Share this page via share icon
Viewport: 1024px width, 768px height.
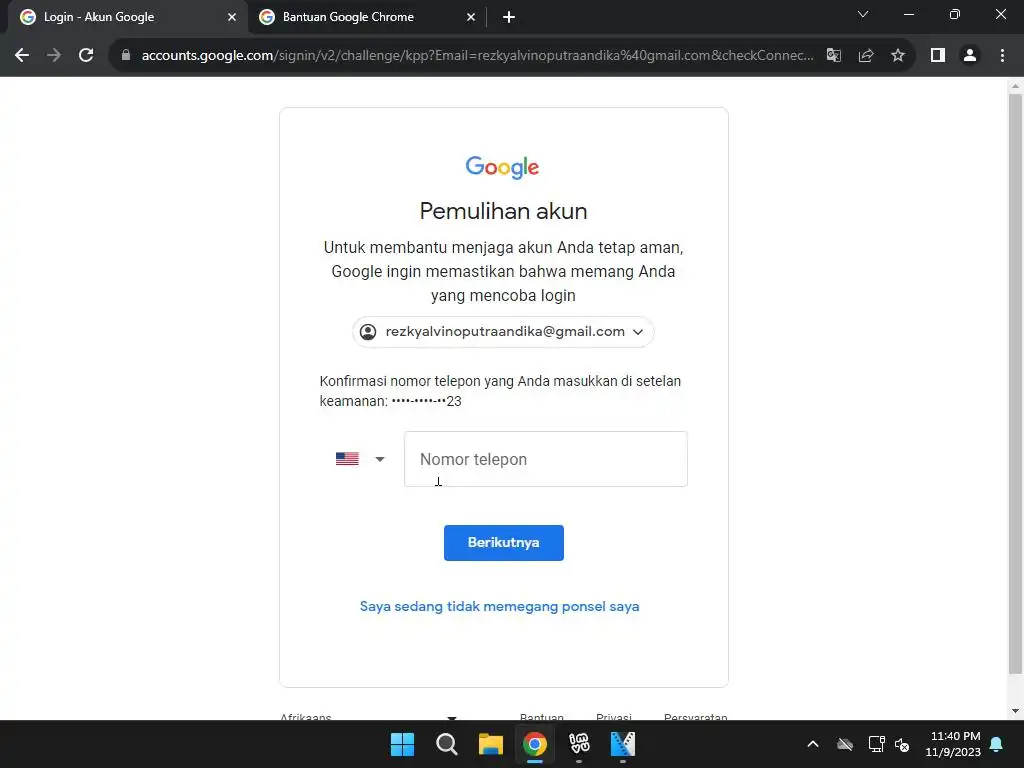tap(866, 56)
